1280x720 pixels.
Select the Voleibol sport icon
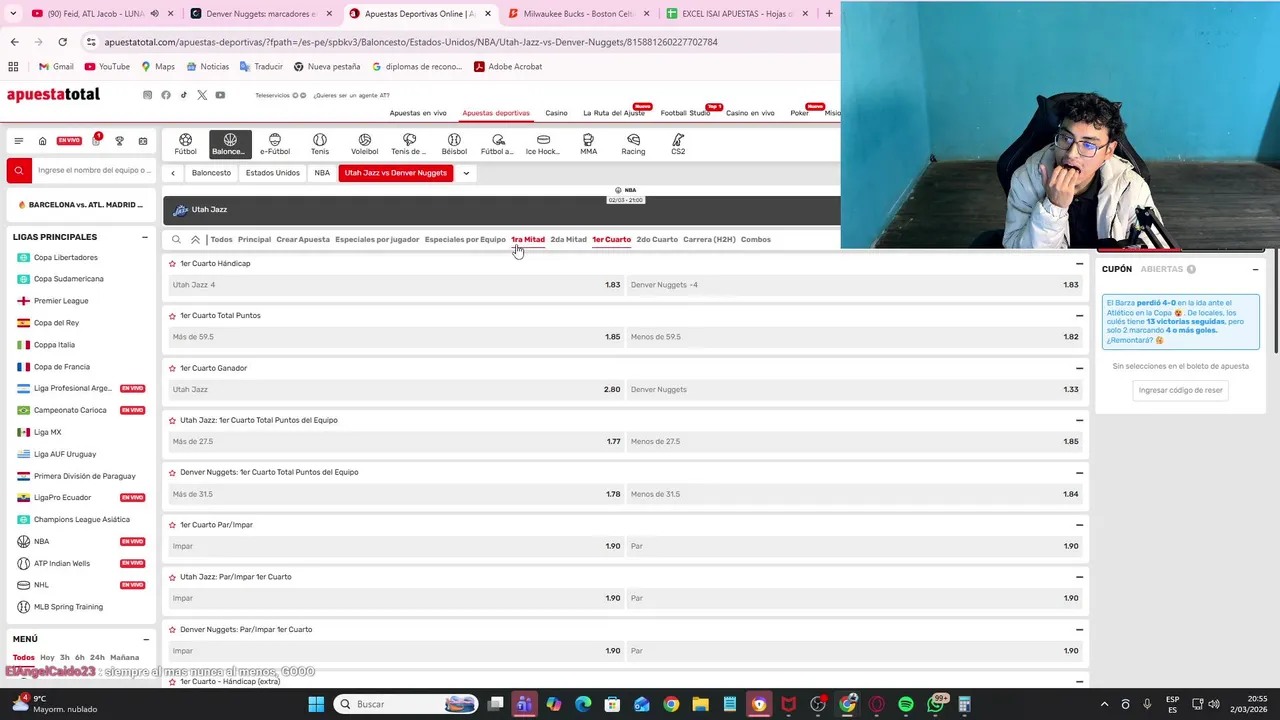click(x=364, y=144)
